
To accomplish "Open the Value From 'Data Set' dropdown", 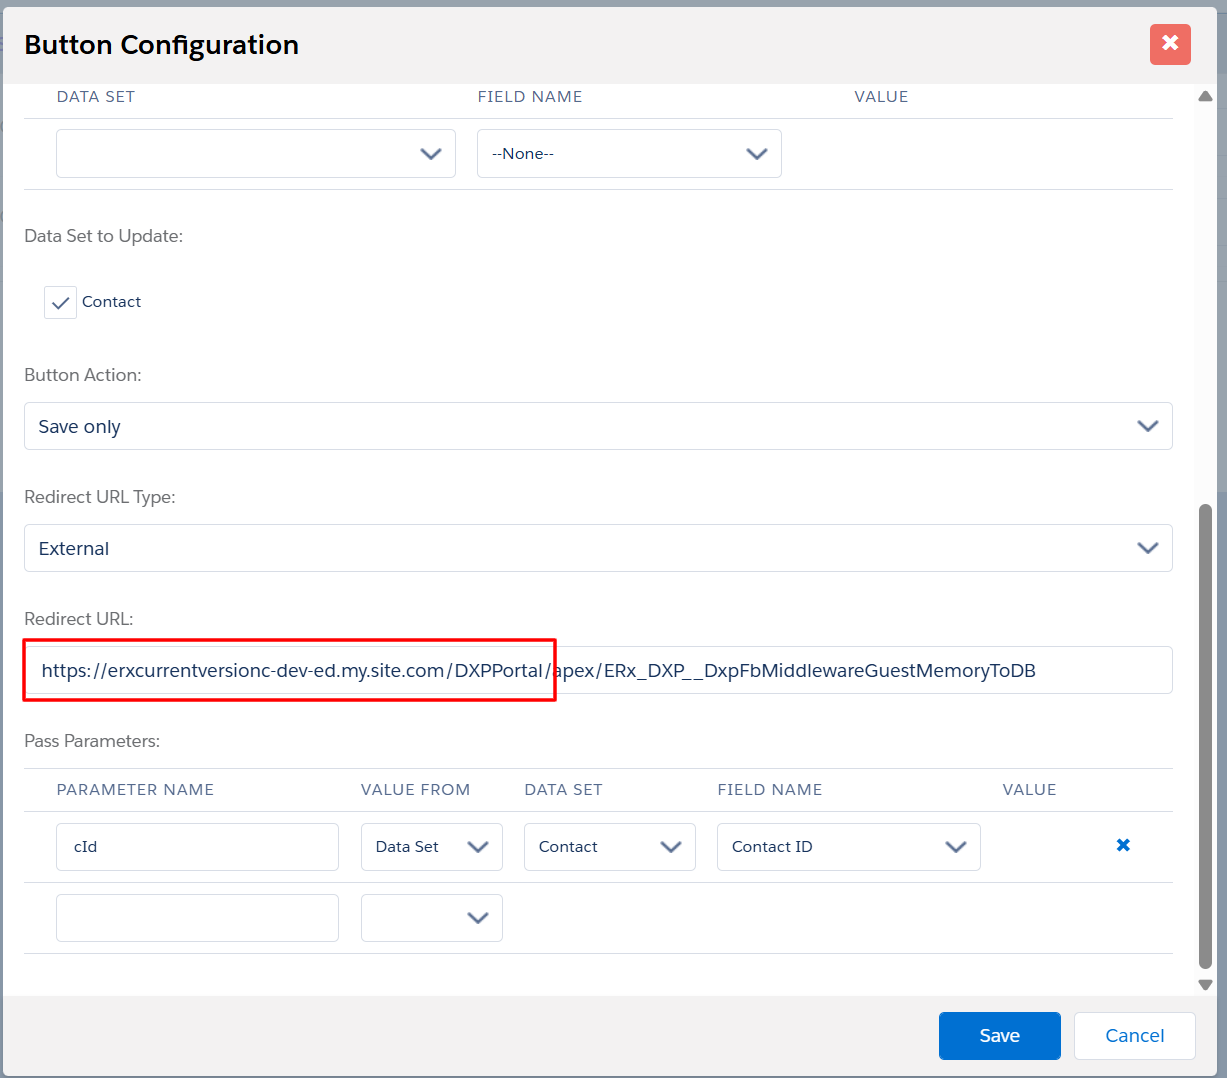I will [431, 847].
